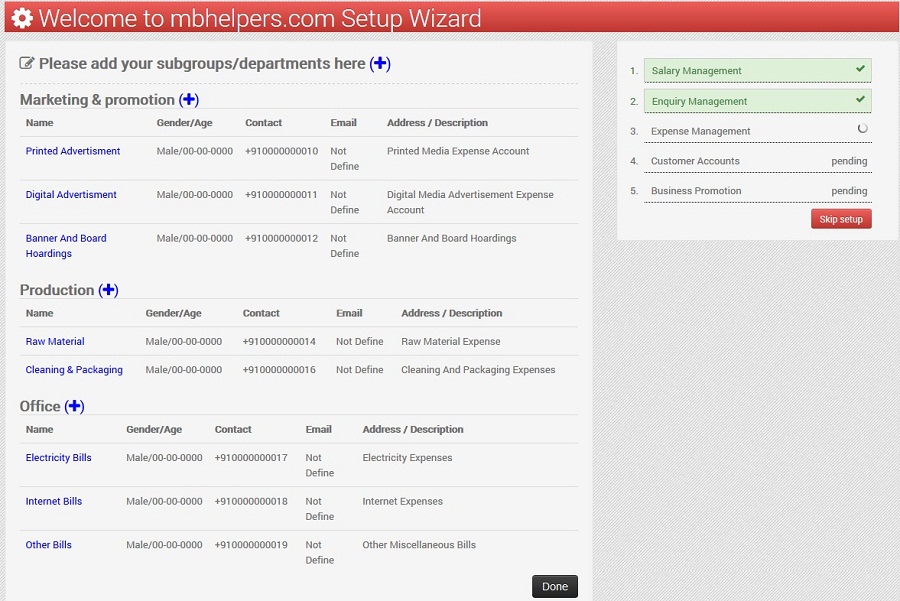
Task: Open Electricity Bills account link
Action: 58,458
